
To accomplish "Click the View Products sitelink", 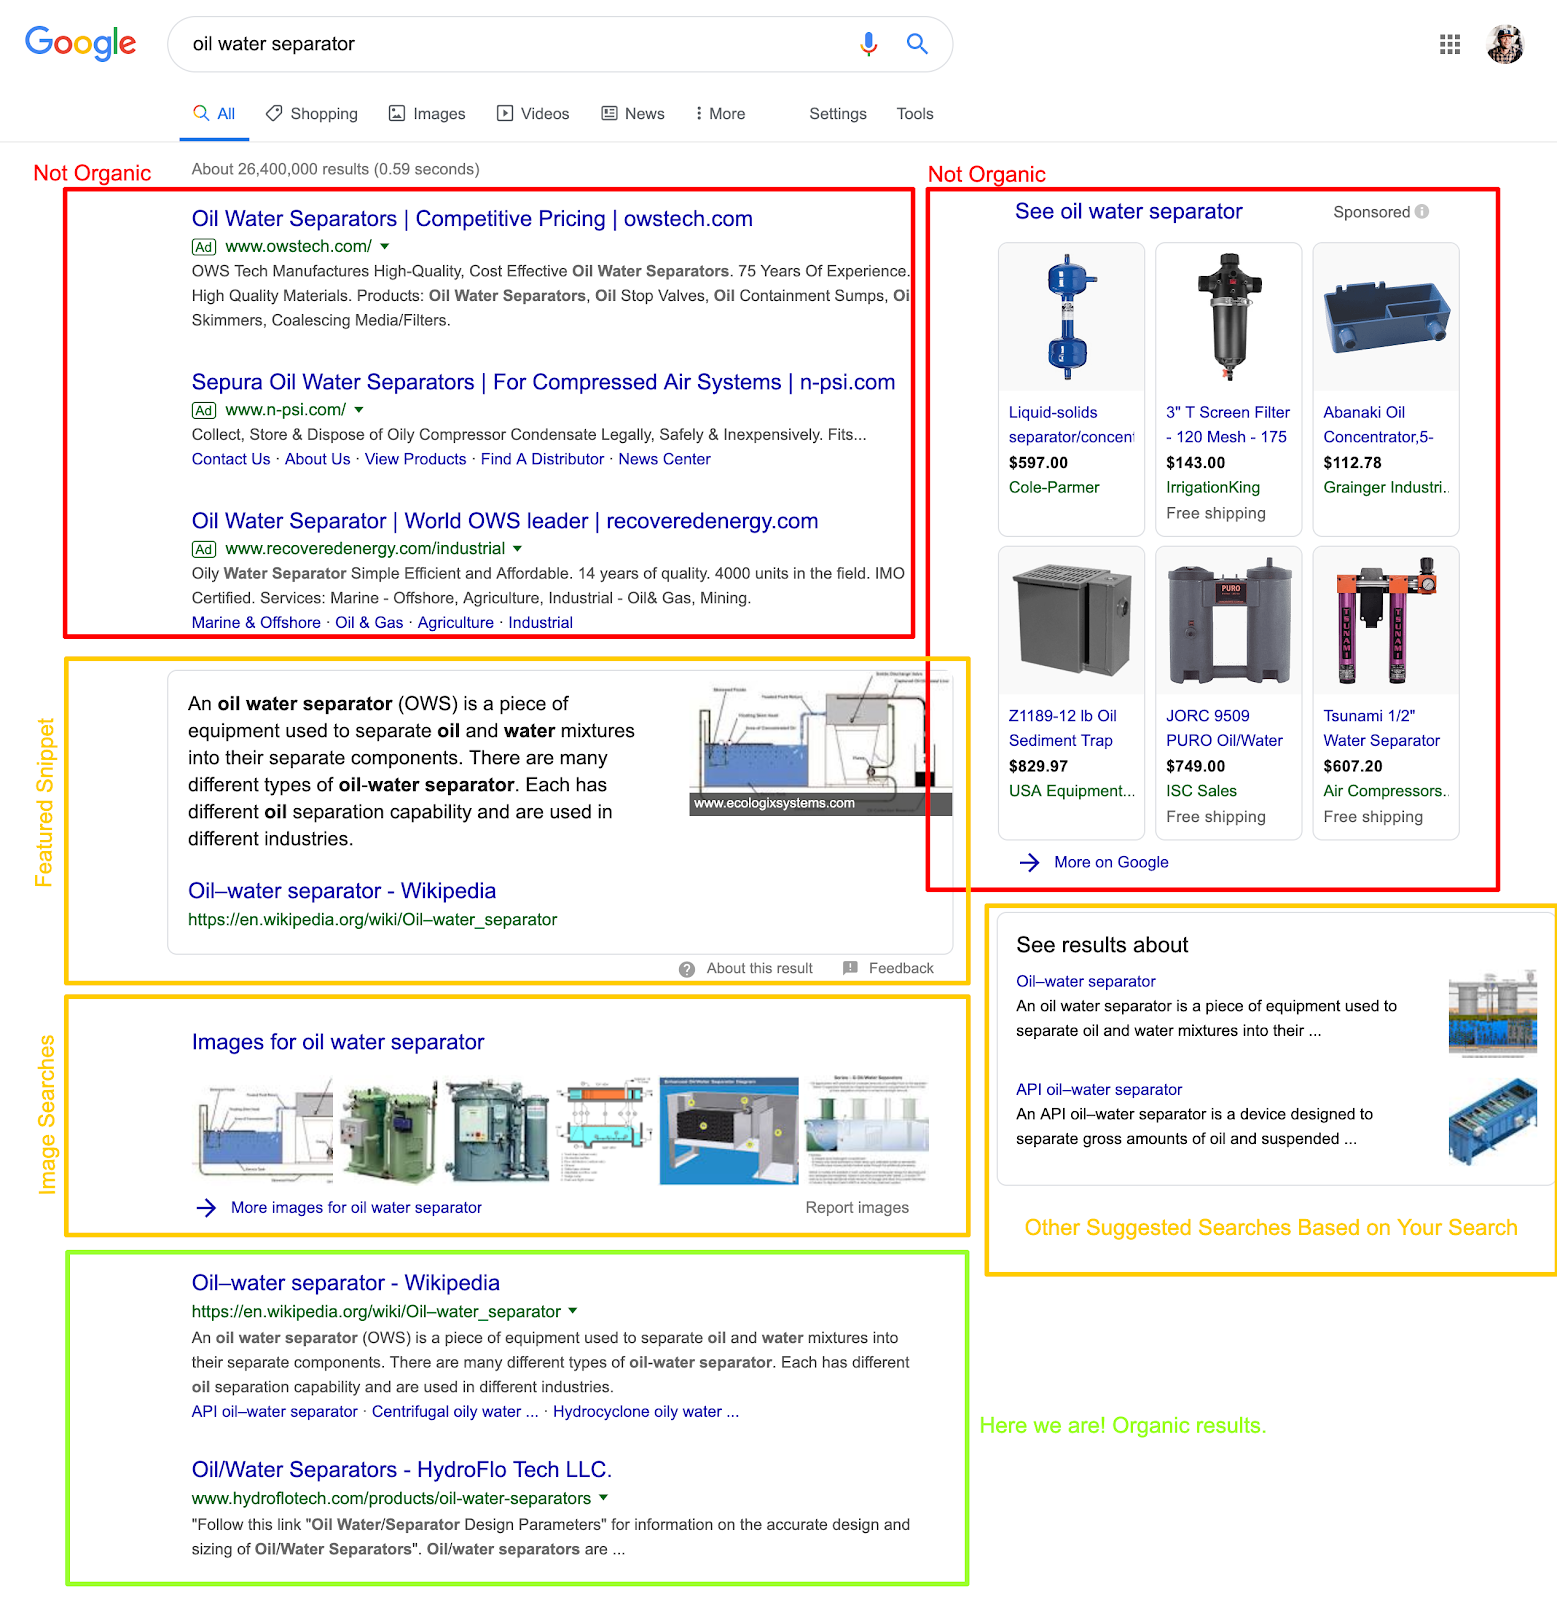I will pos(415,459).
